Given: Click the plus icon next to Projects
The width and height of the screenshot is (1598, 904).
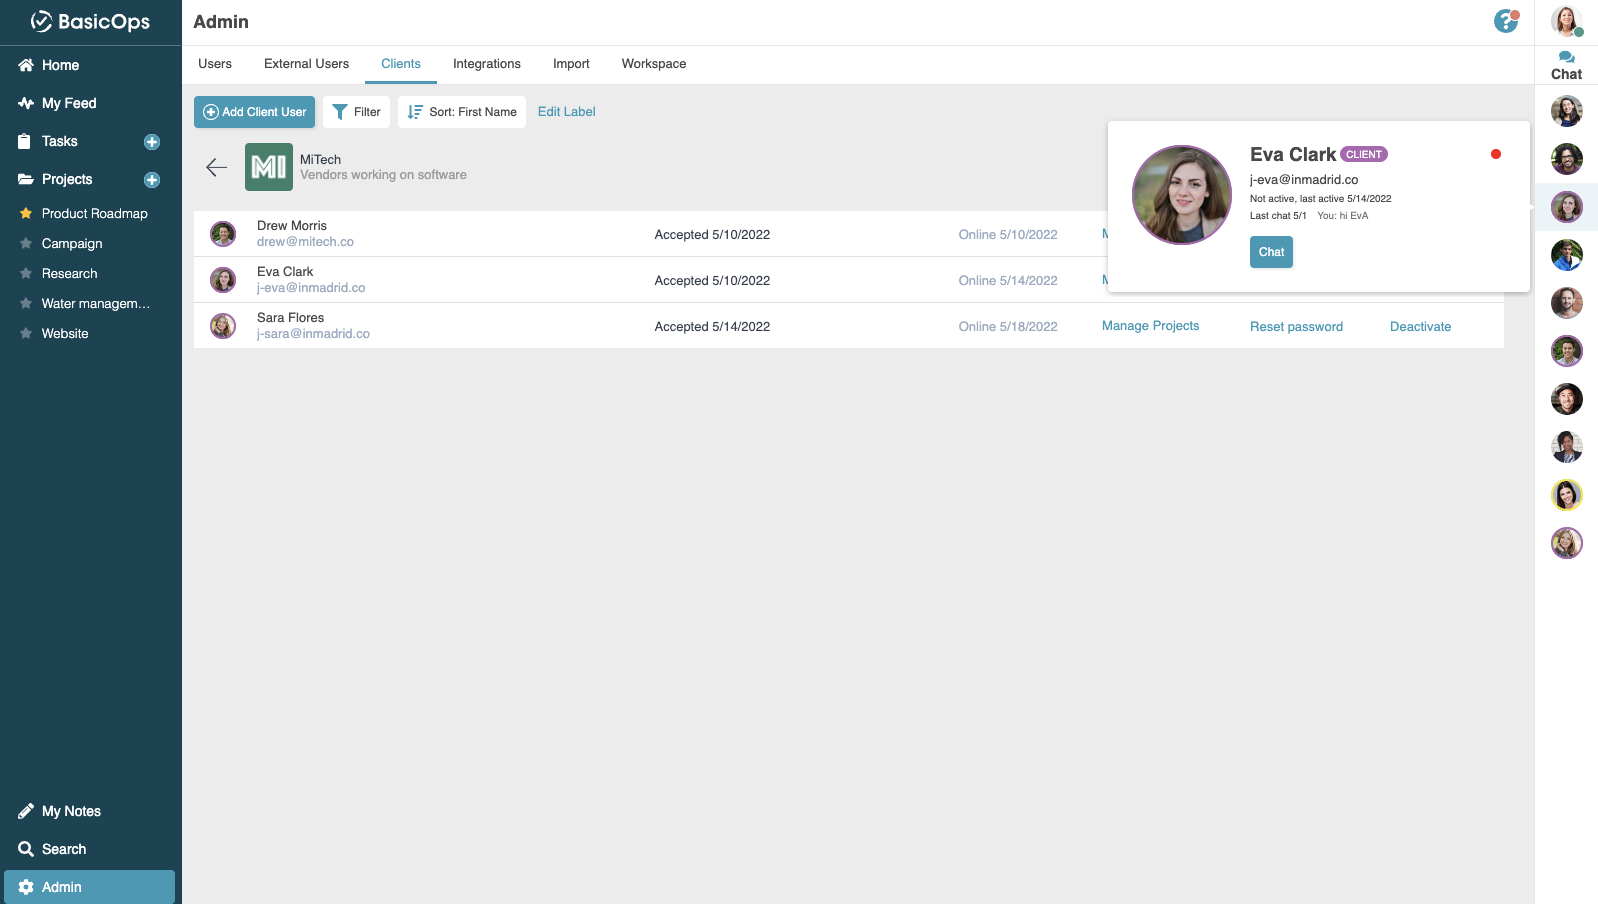Looking at the screenshot, I should pyautogui.click(x=152, y=180).
